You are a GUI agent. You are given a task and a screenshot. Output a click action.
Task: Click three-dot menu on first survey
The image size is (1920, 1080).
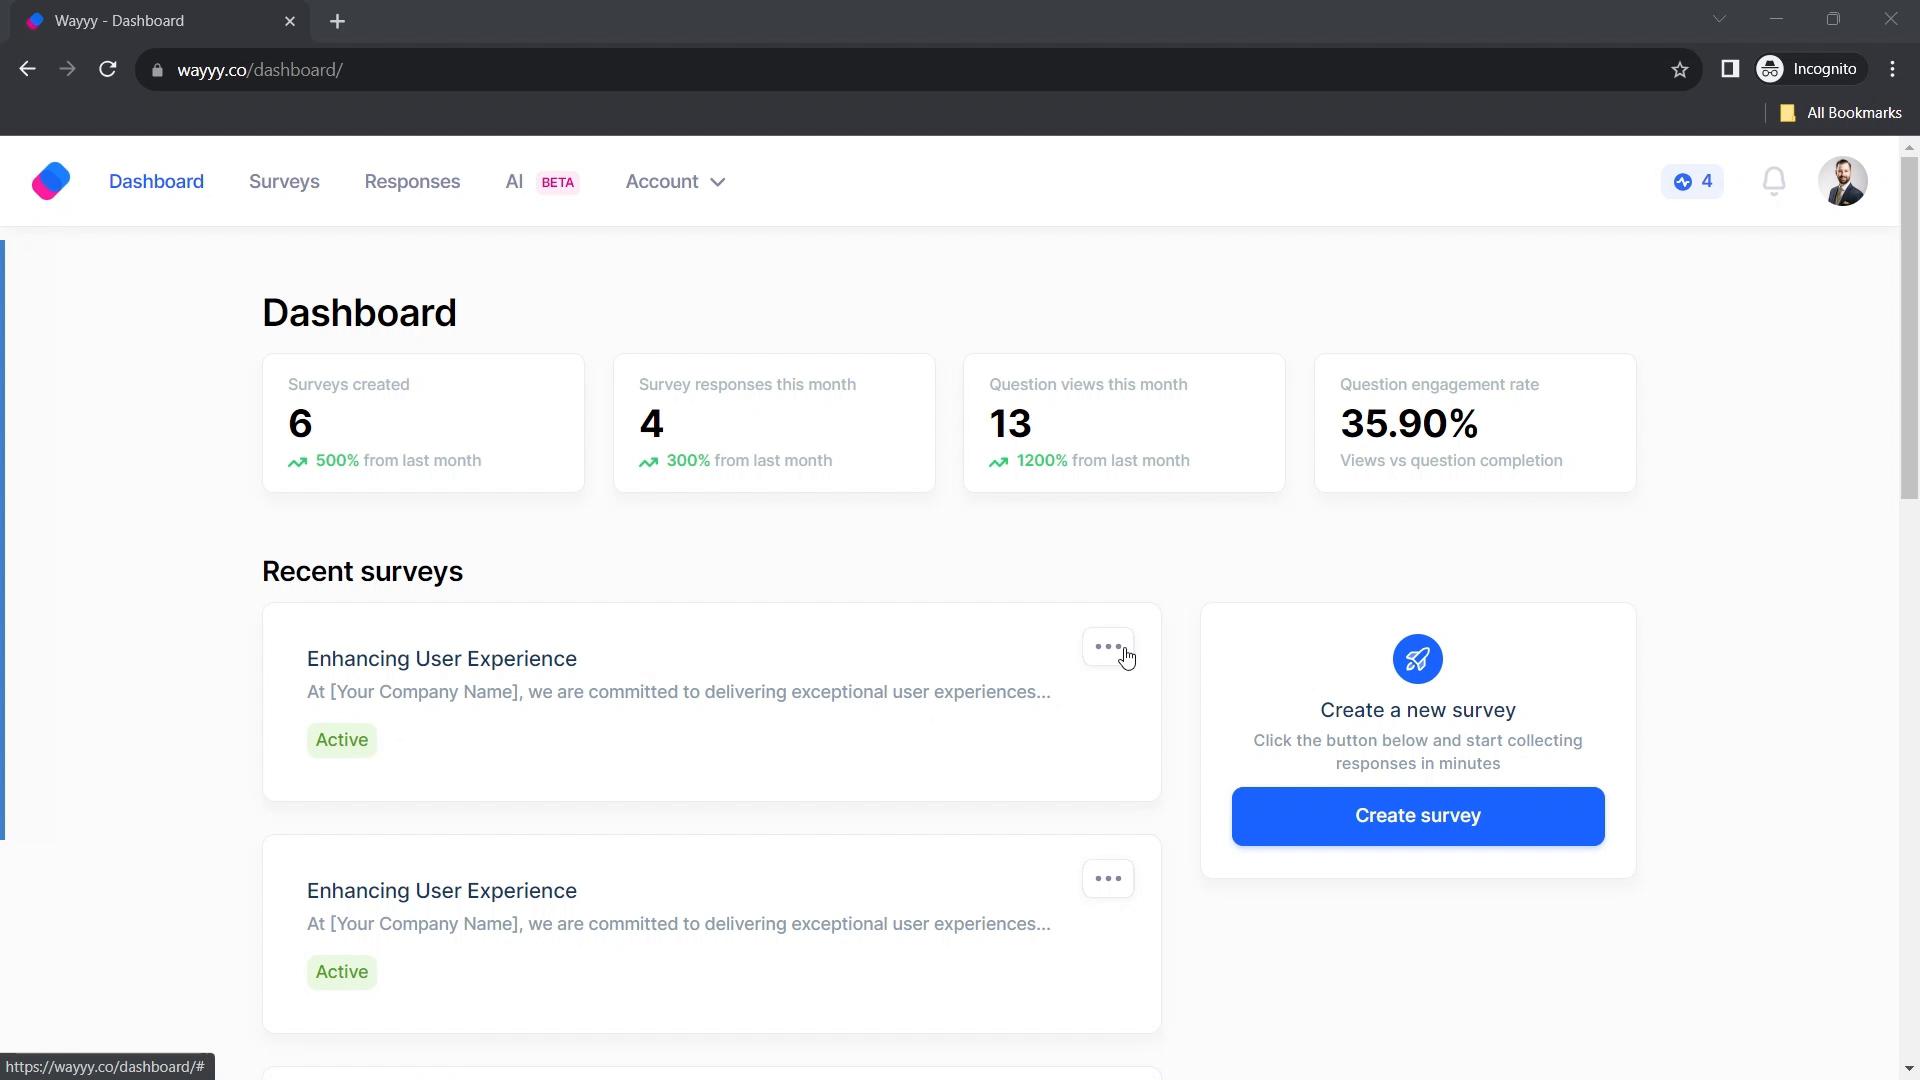1108,646
